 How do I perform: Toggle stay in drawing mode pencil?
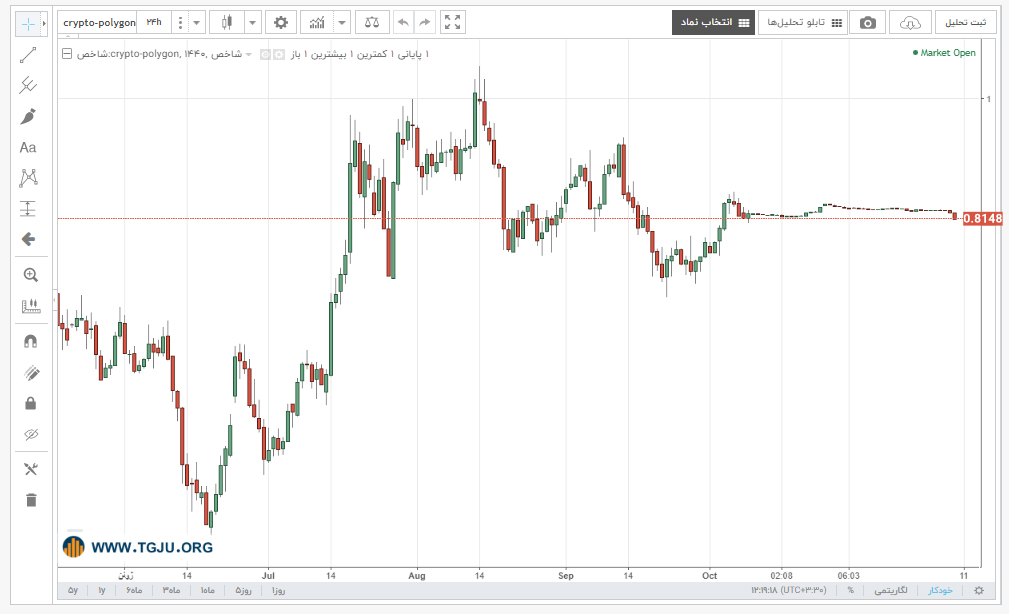pos(30,373)
